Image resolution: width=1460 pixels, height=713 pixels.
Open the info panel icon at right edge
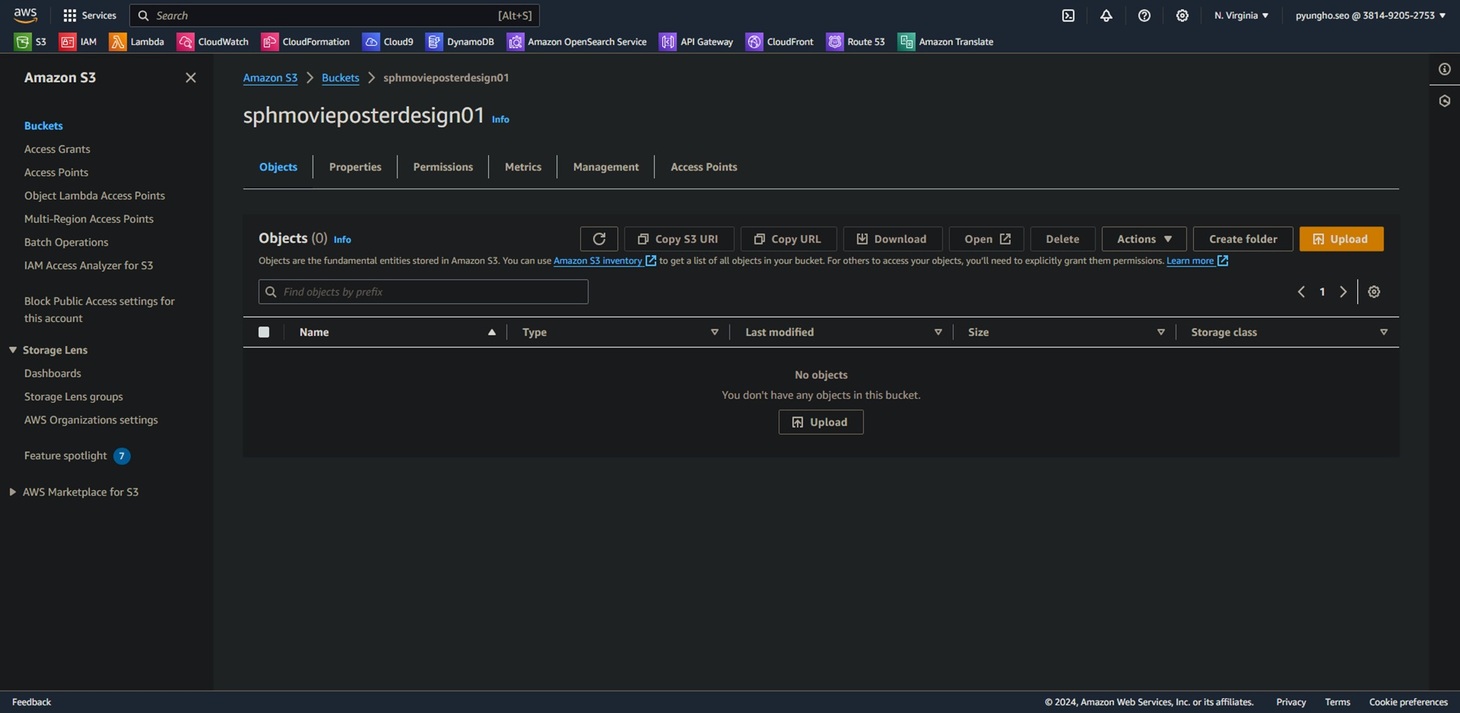[x=1445, y=69]
